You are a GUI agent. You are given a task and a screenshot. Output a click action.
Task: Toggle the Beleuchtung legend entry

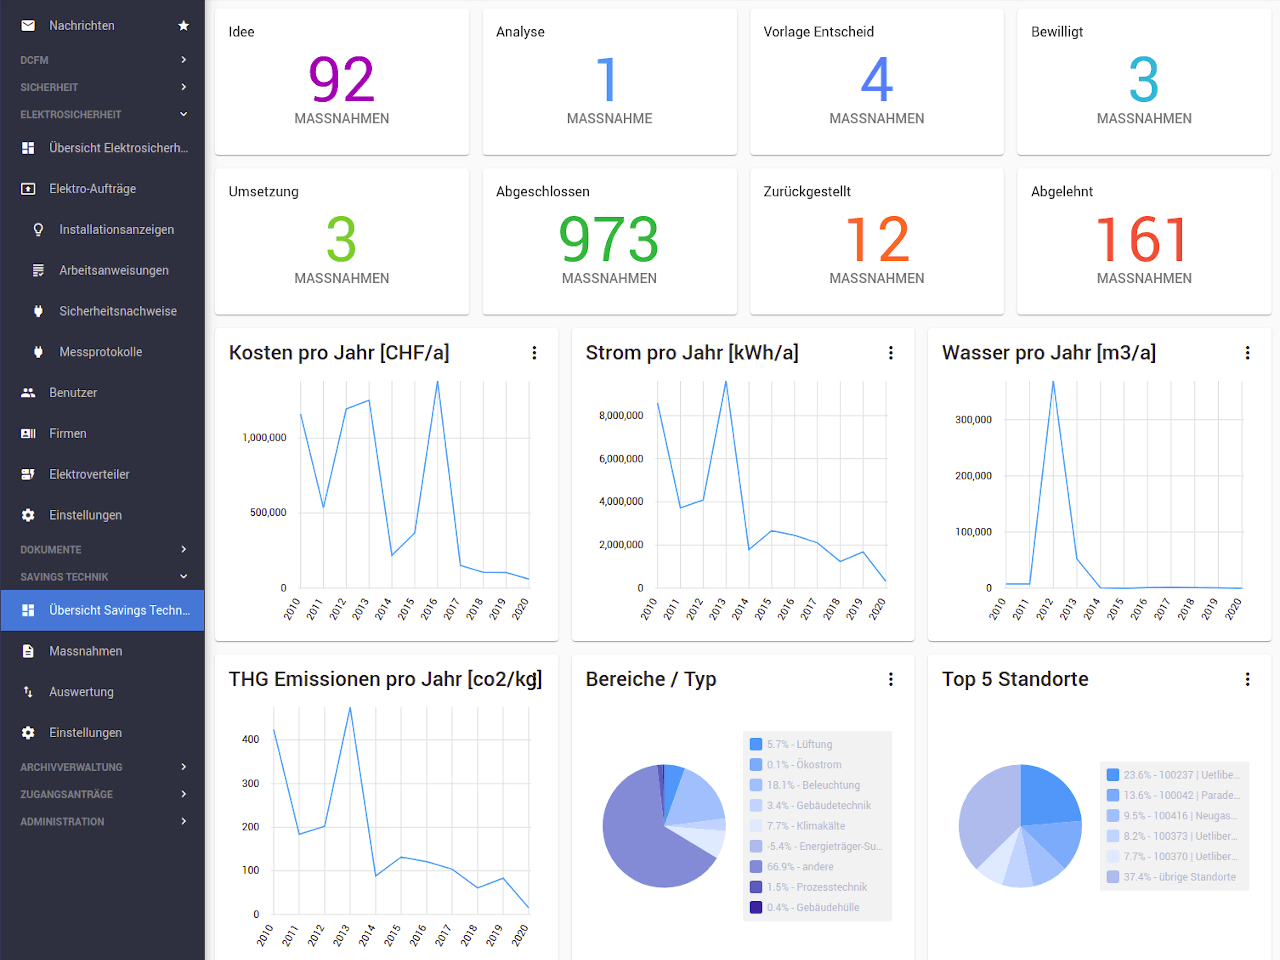tap(812, 785)
